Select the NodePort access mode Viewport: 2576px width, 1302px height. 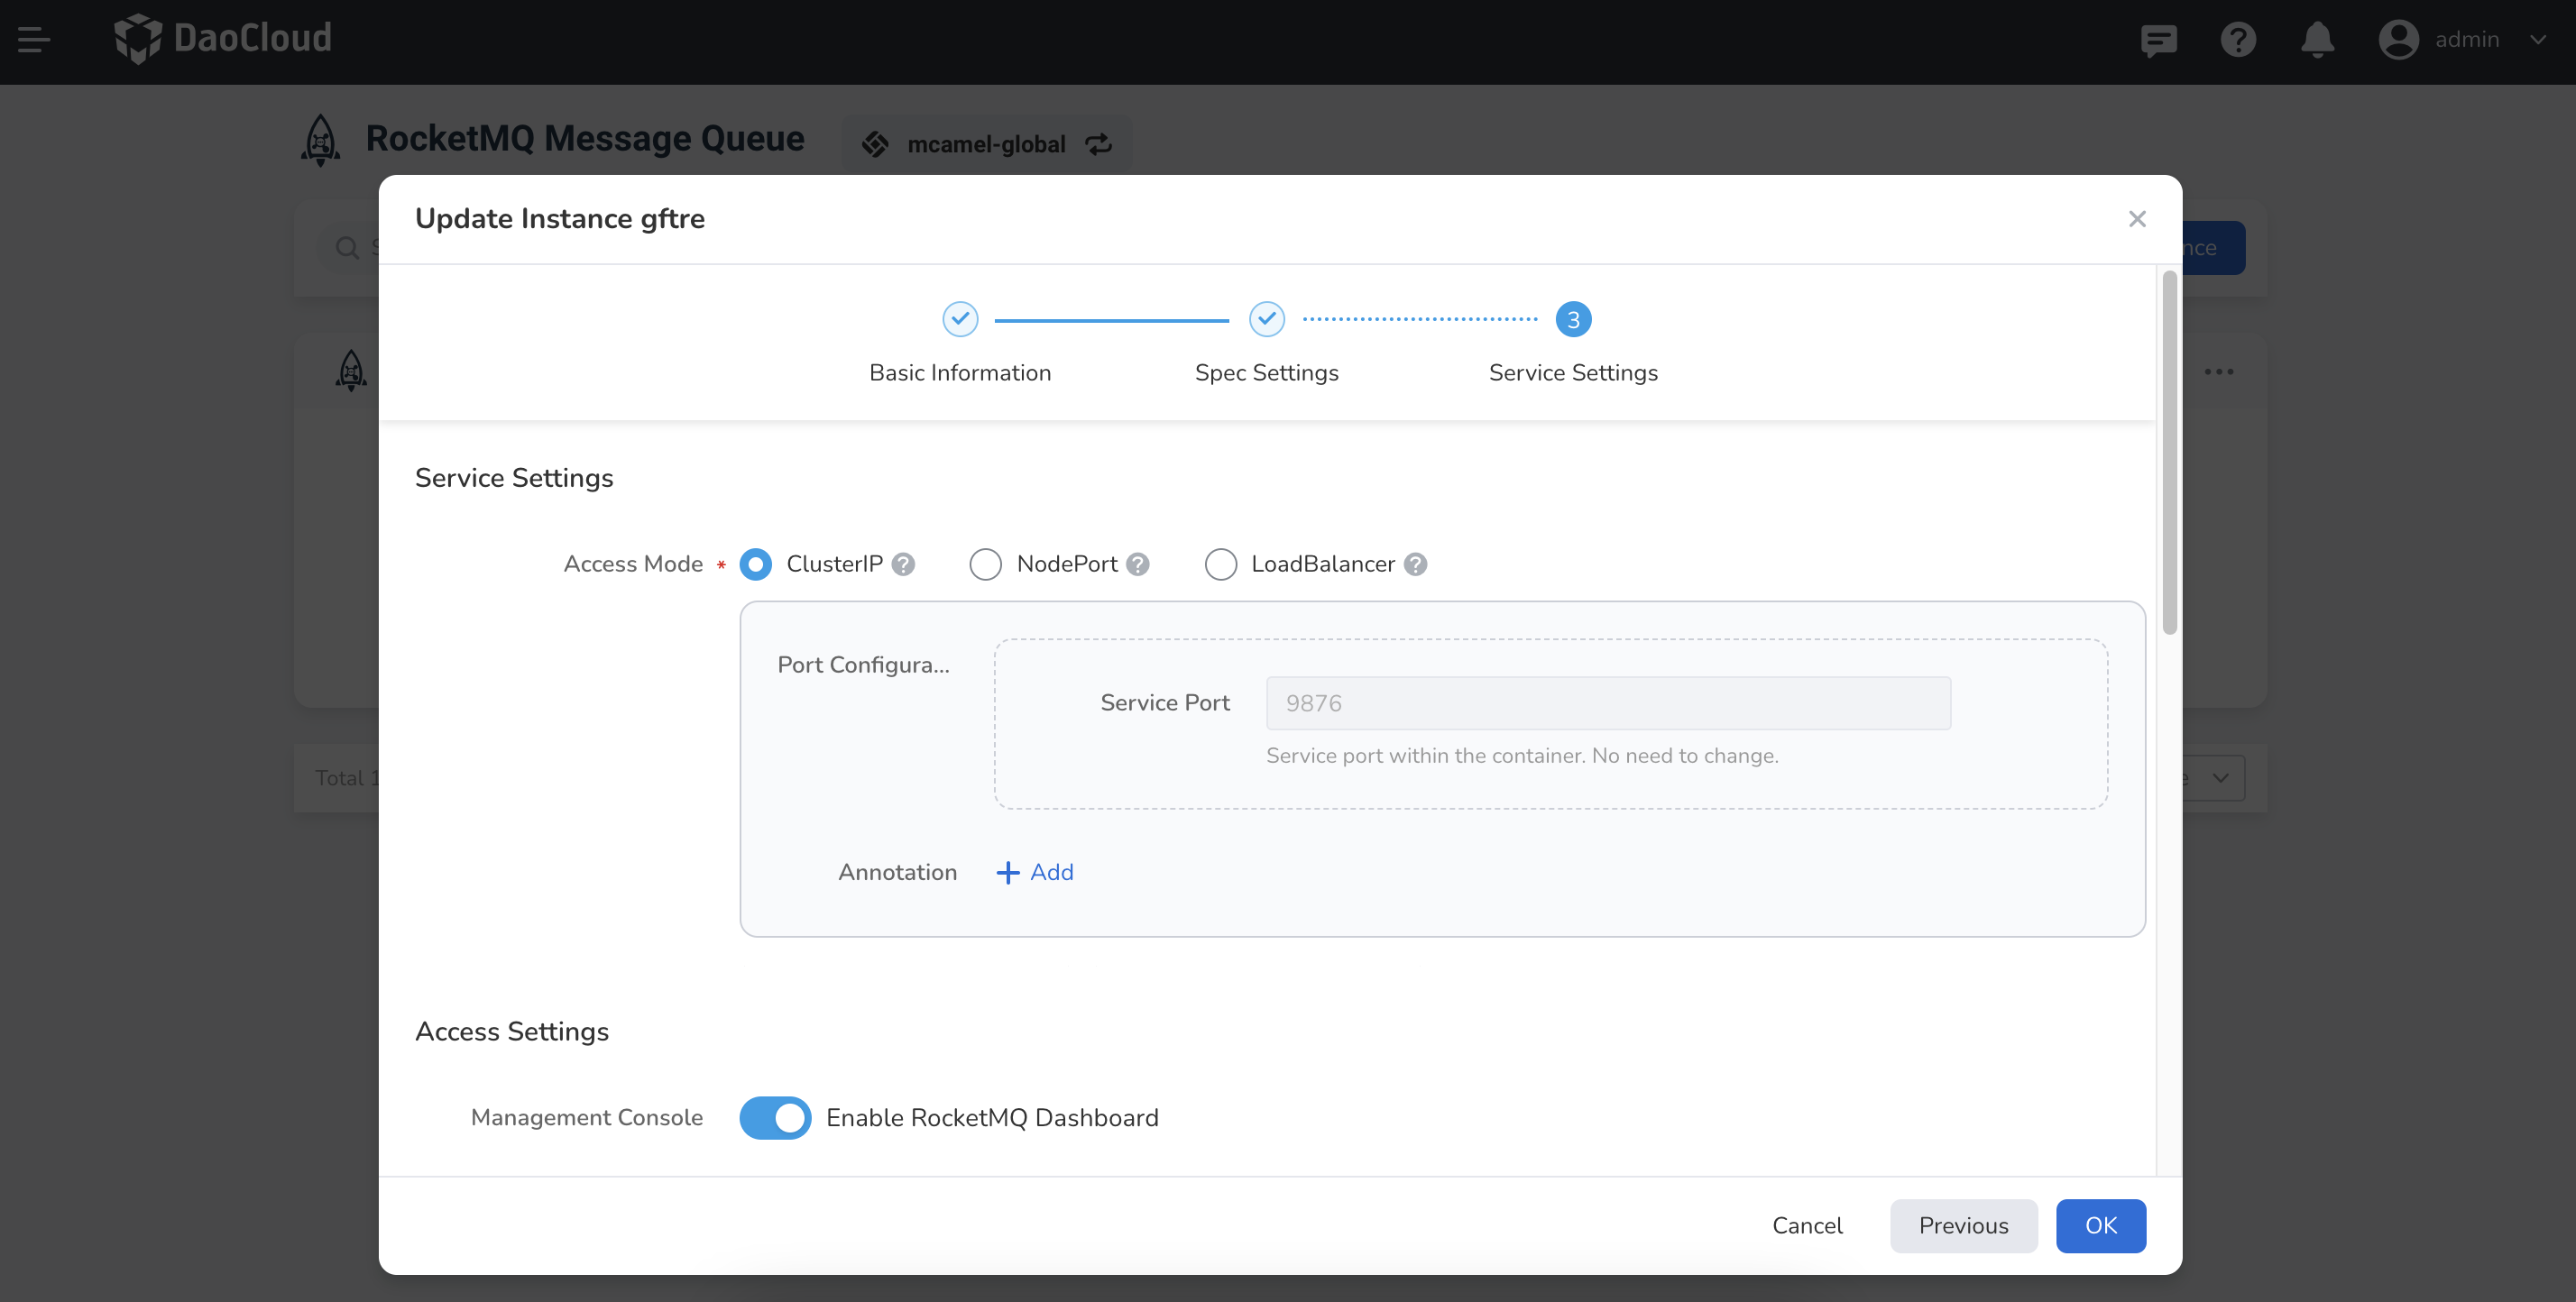(986, 564)
